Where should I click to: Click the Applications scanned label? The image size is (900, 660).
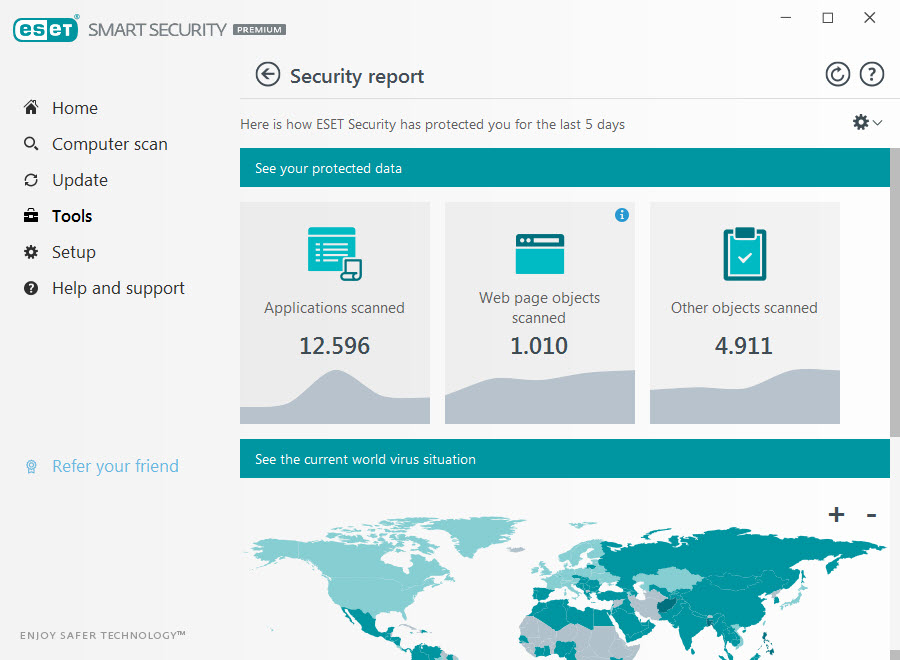point(335,308)
